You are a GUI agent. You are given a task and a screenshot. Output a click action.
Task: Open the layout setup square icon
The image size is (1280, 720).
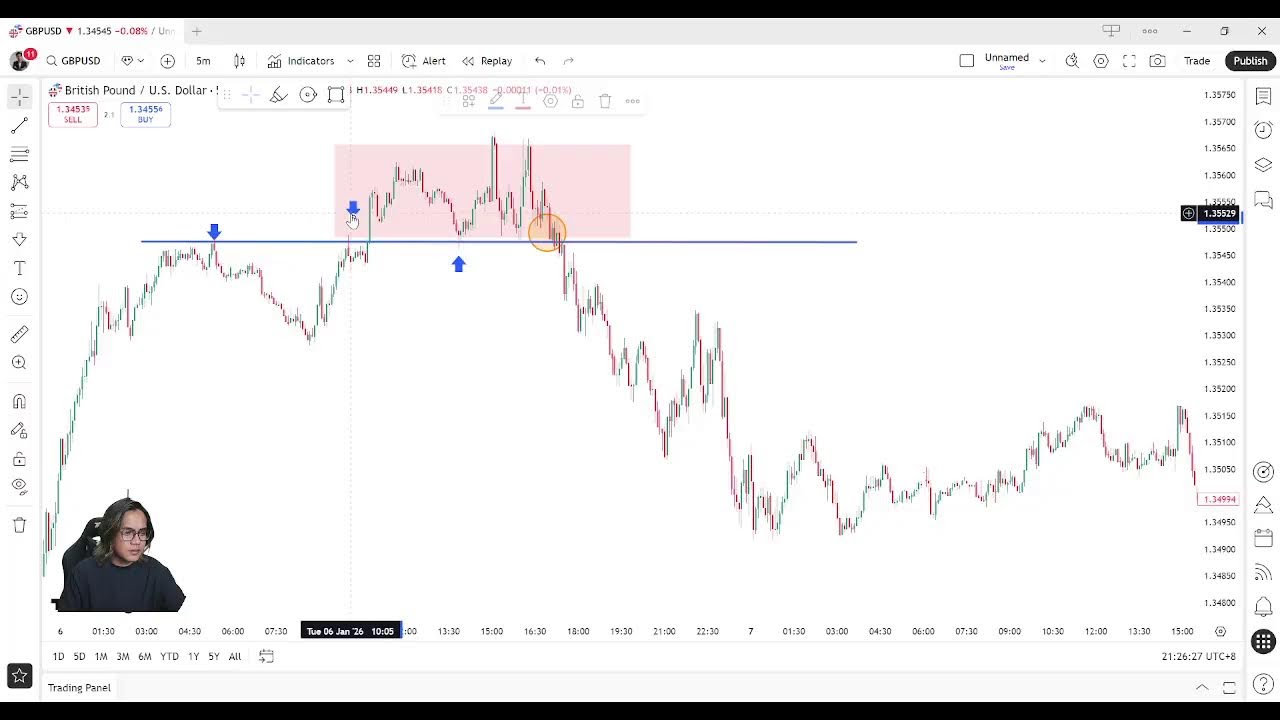[x=966, y=61]
